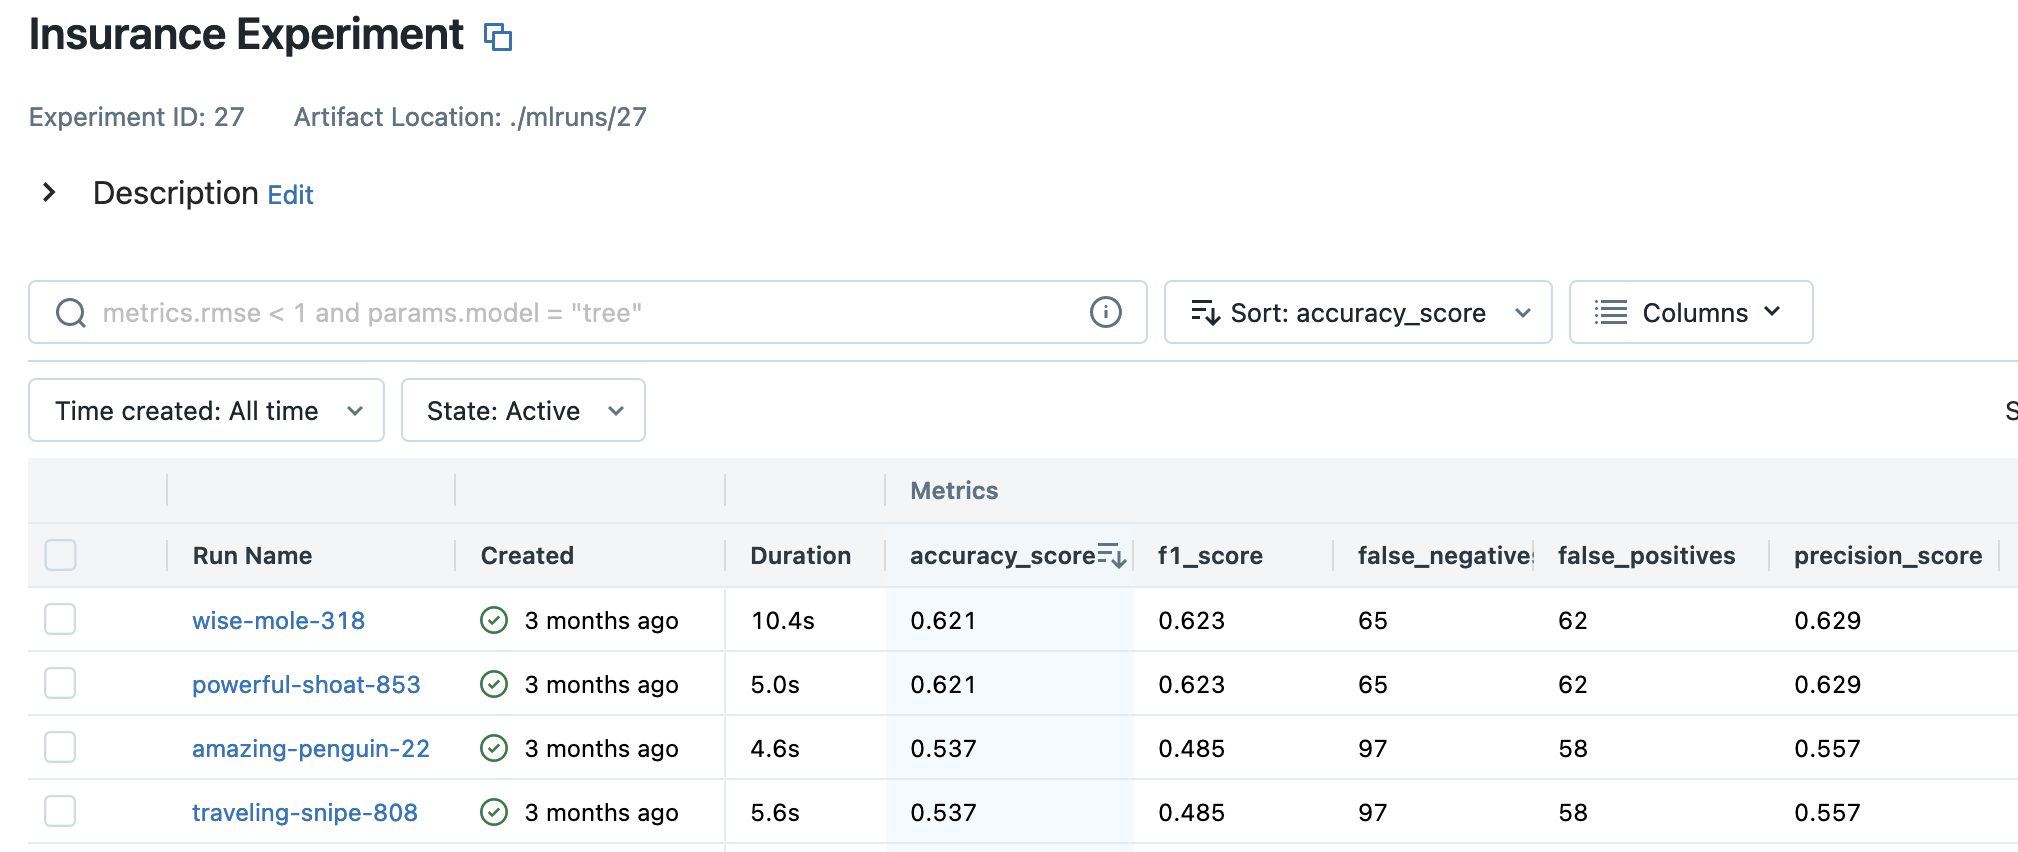
Task: Click duration 10.4s for wise-mole-318
Action: (783, 621)
